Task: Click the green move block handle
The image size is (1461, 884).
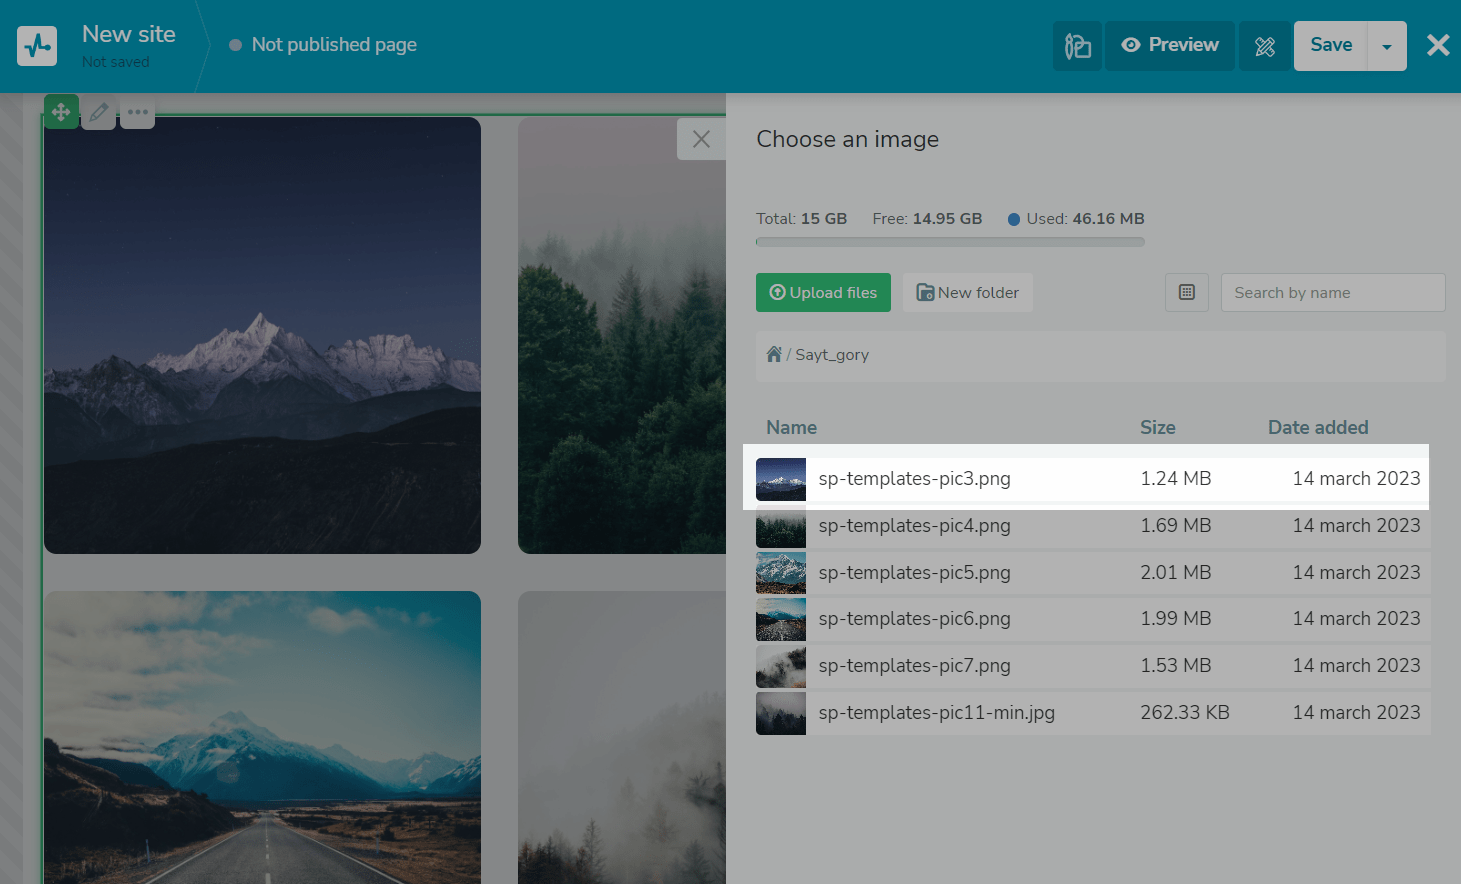Action: pos(61,112)
